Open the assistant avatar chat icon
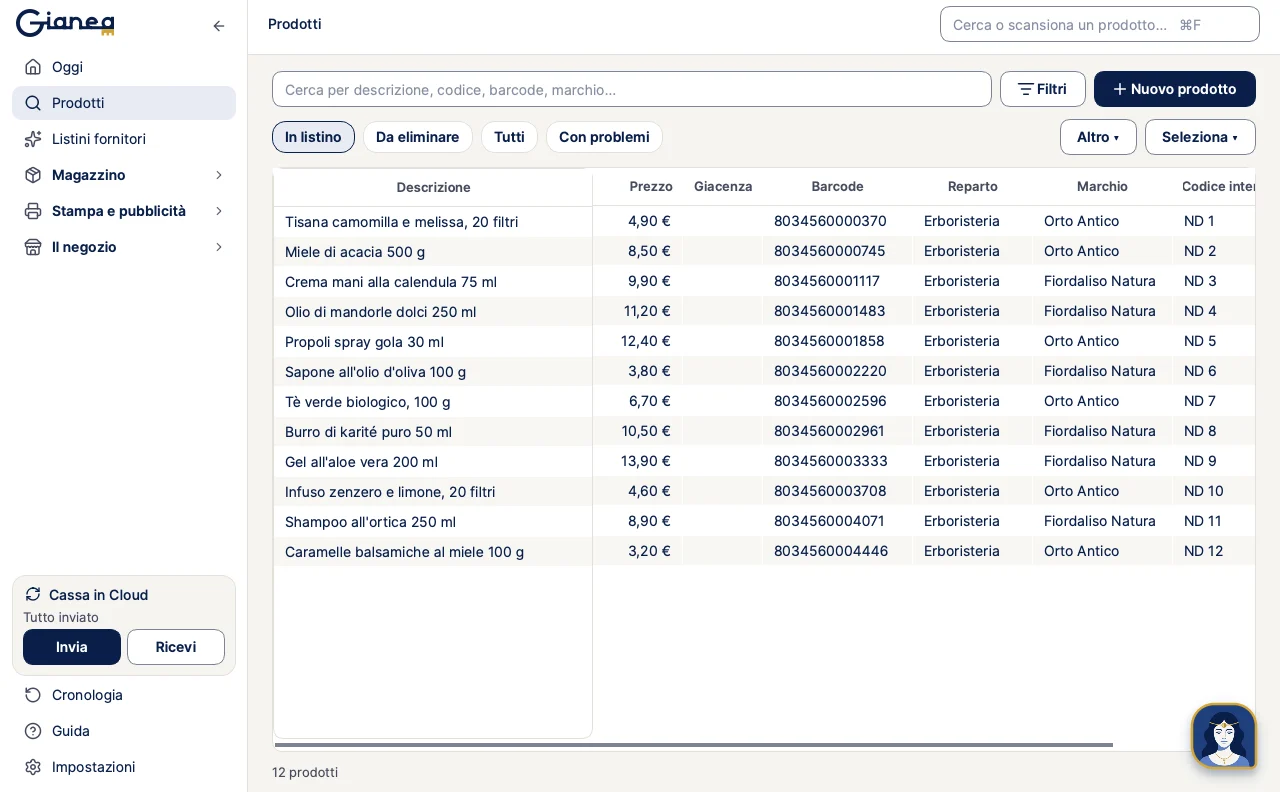This screenshot has width=1280, height=792. (1224, 736)
